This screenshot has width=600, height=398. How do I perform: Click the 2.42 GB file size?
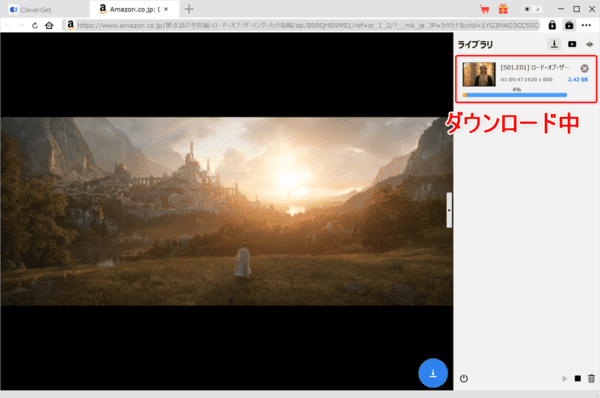[578, 80]
